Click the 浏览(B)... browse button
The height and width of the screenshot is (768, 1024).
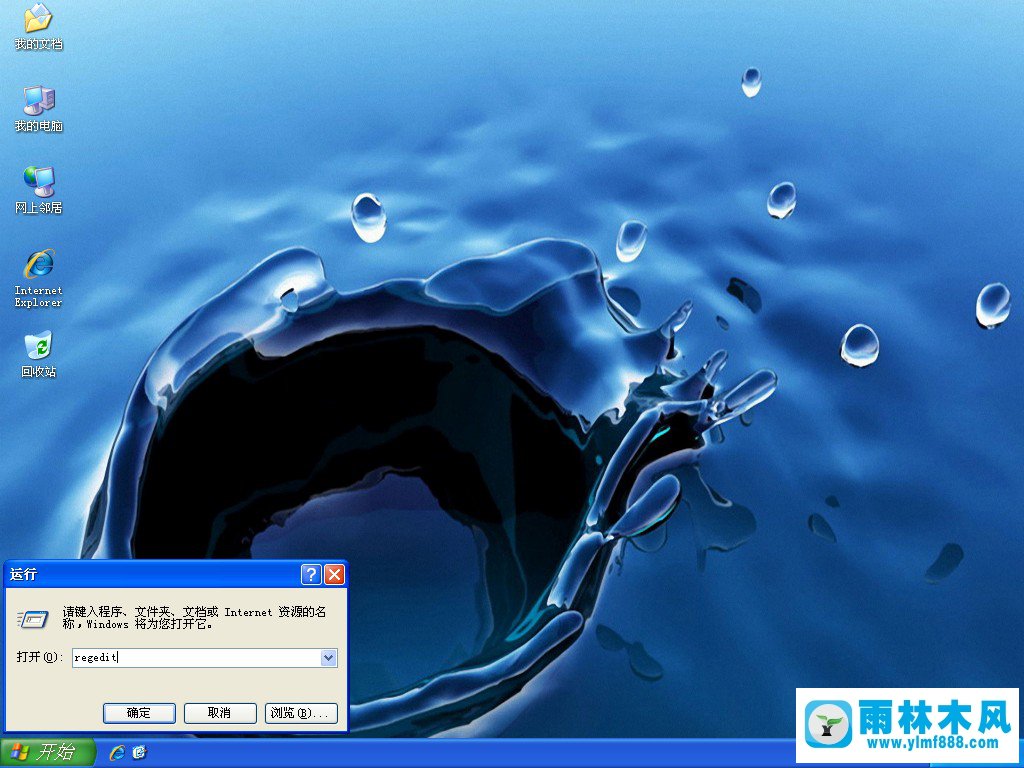tap(301, 713)
